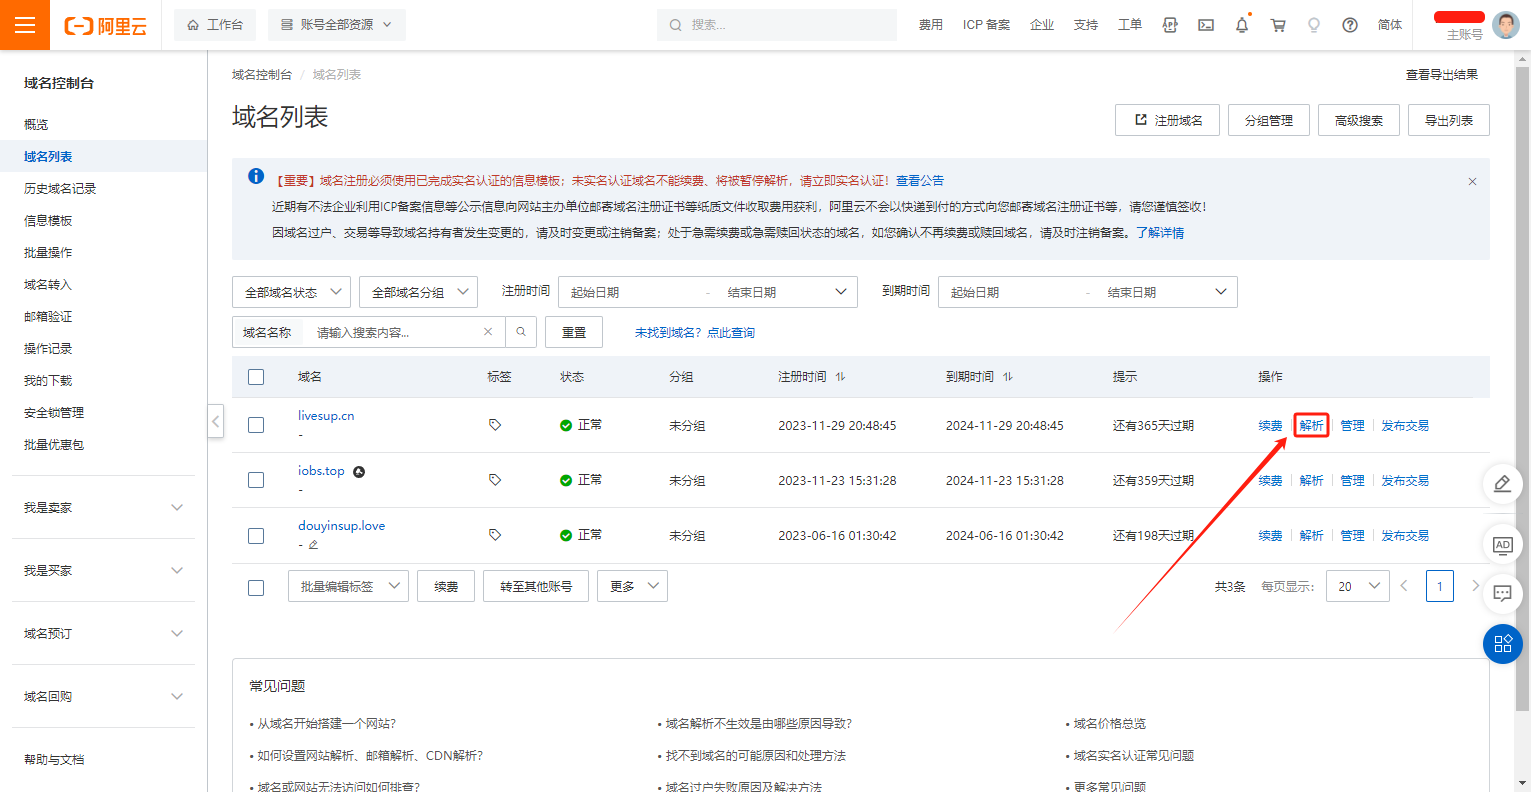The width and height of the screenshot is (1531, 792).
Task: Click the user avatar picture
Action: click(x=1506, y=25)
